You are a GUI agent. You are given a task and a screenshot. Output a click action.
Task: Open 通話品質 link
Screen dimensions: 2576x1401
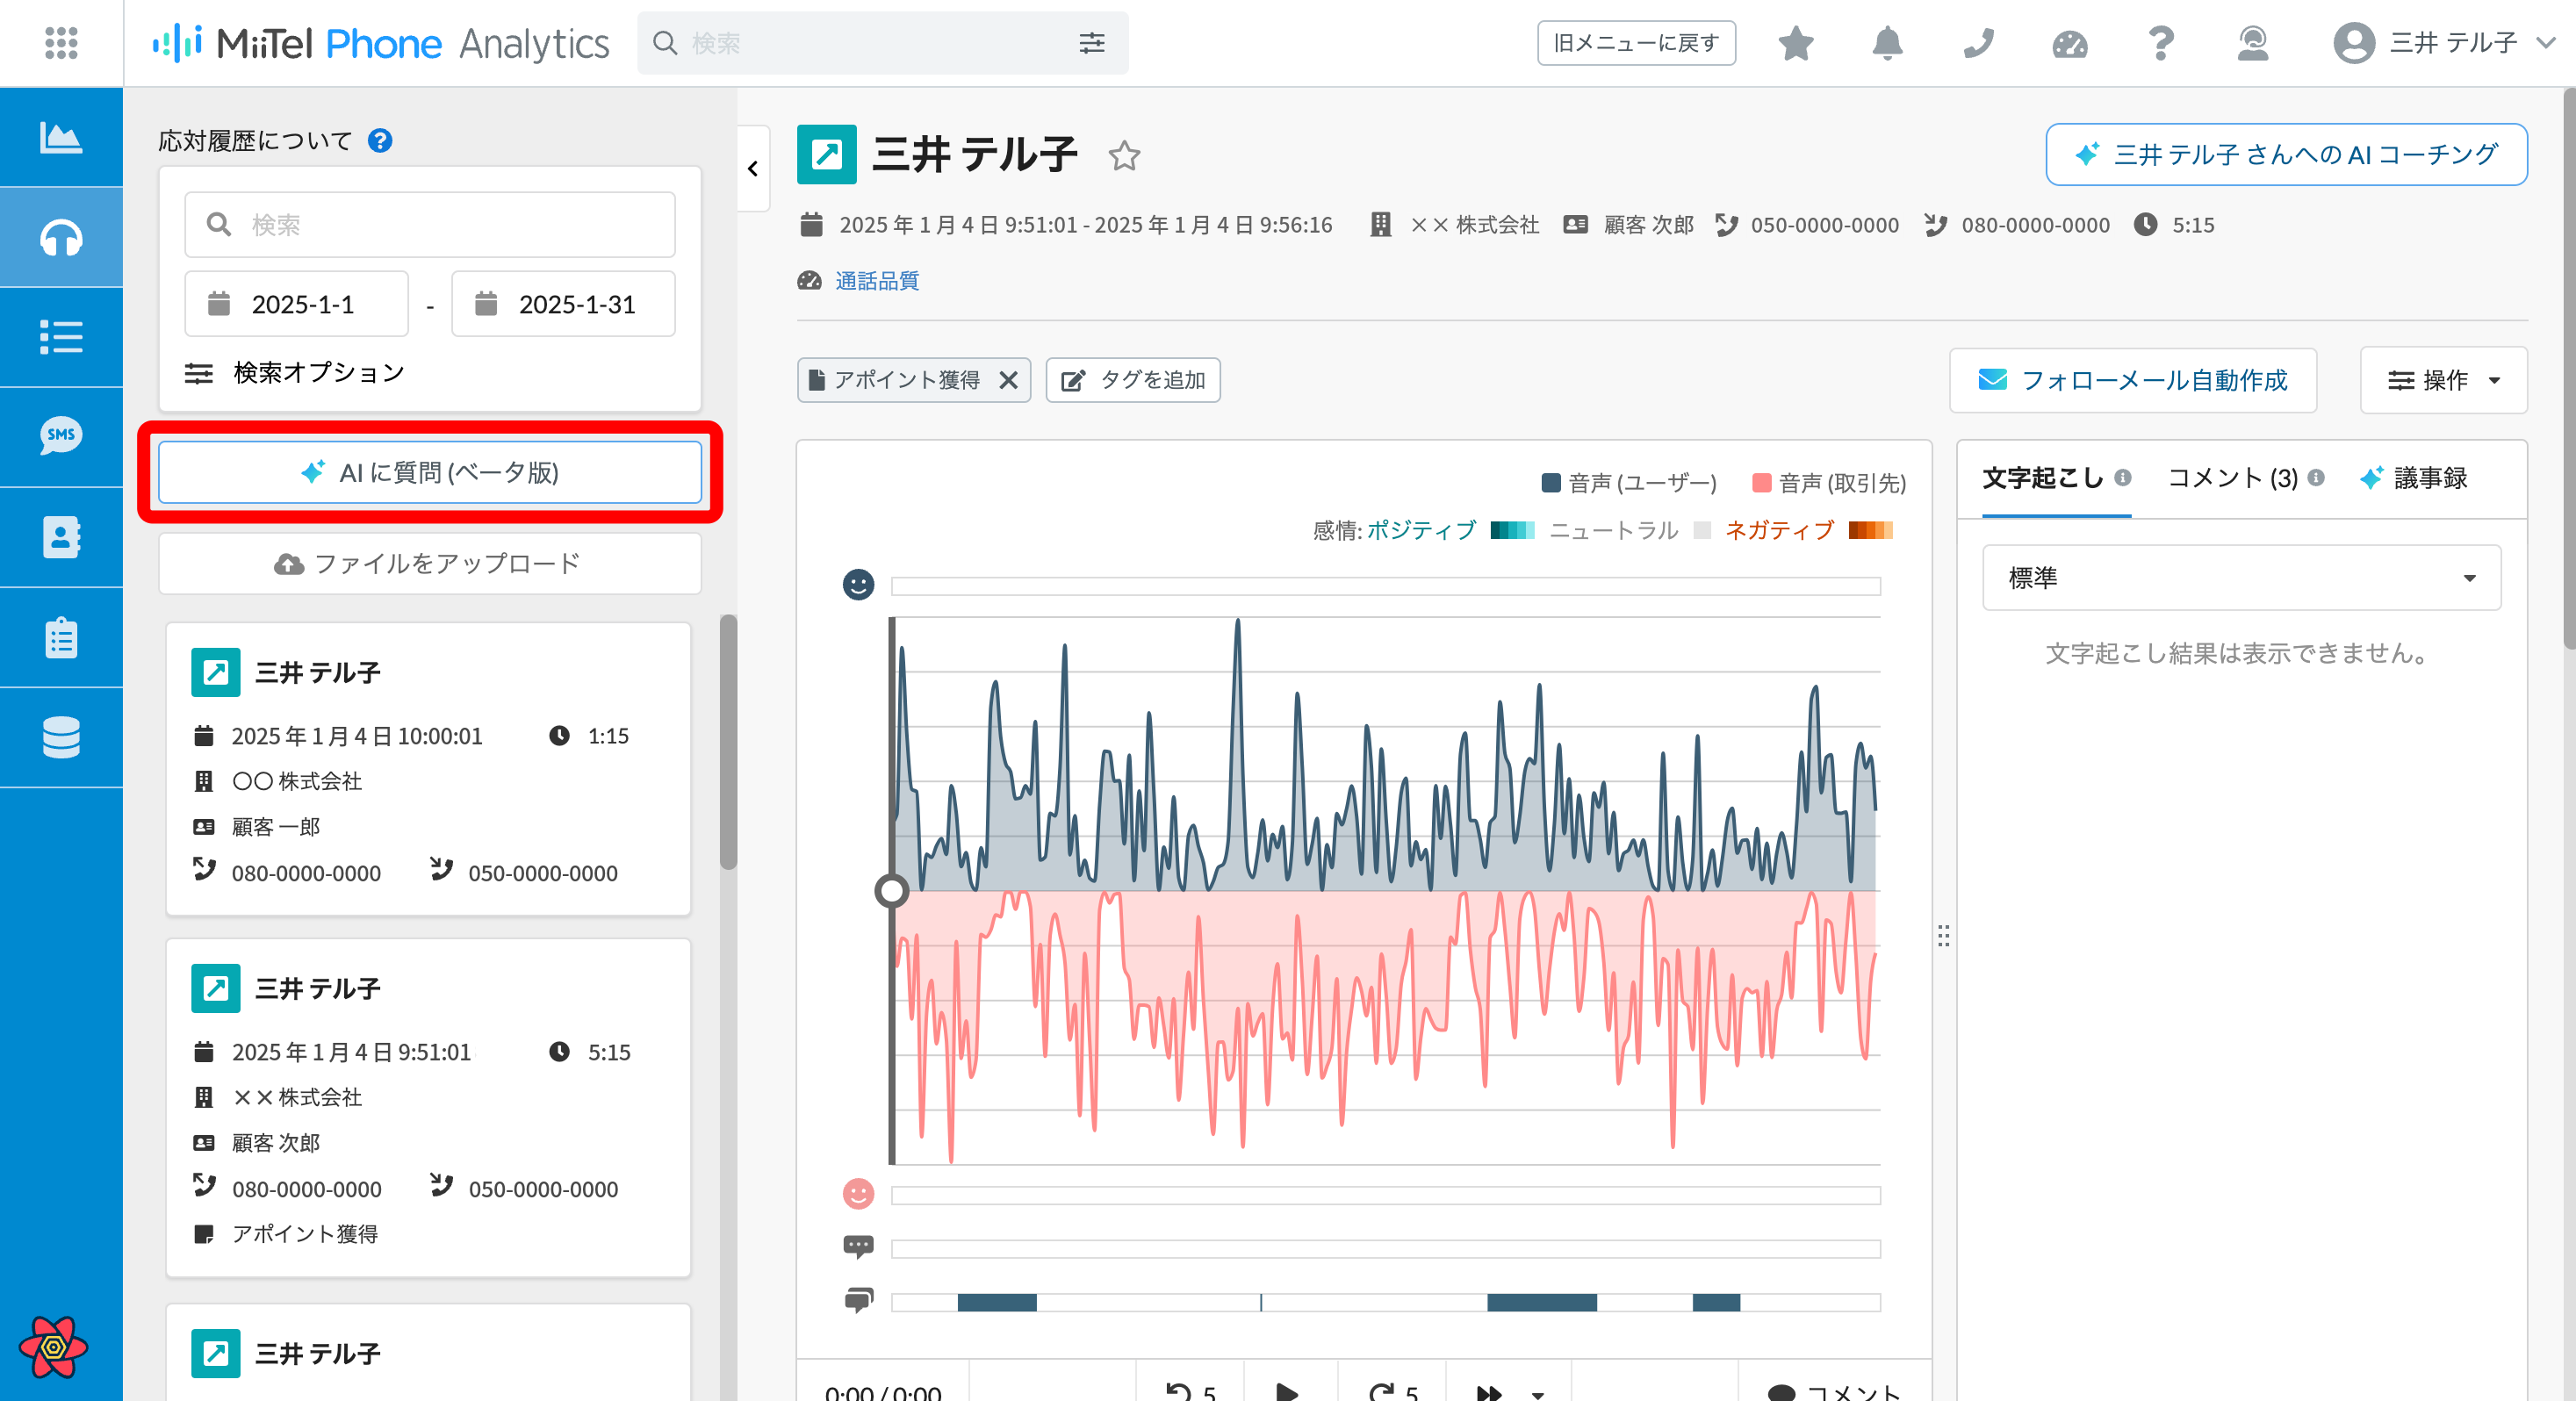click(877, 281)
